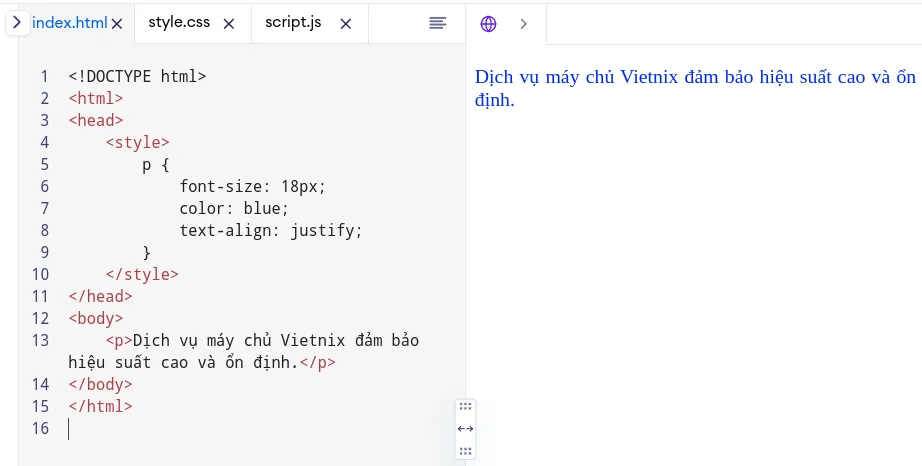Close the style.css tab
922x466 pixels.
coord(229,24)
